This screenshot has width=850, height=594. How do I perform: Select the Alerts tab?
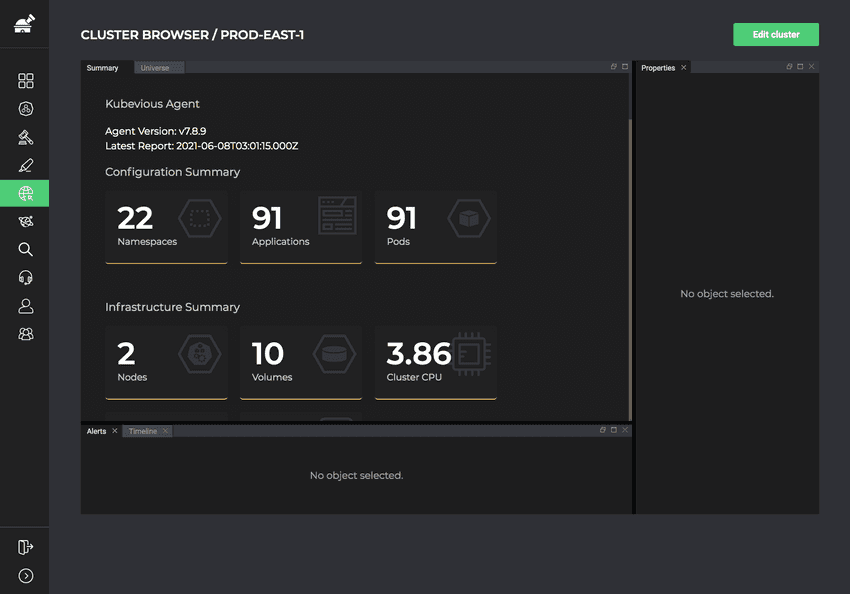[x=96, y=431]
